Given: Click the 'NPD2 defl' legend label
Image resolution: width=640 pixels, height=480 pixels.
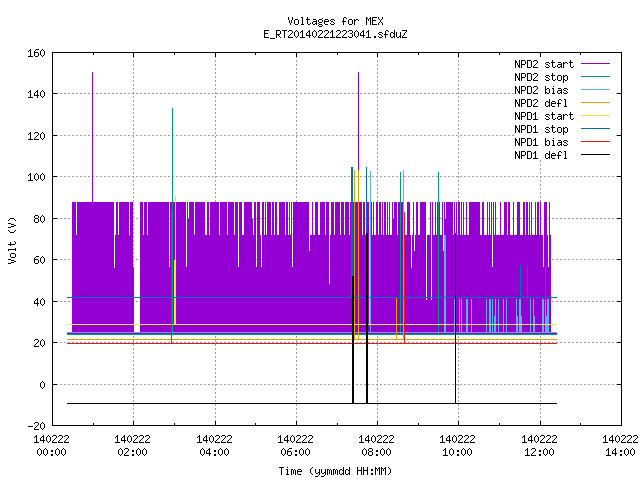Looking at the screenshot, I should coord(541,103).
